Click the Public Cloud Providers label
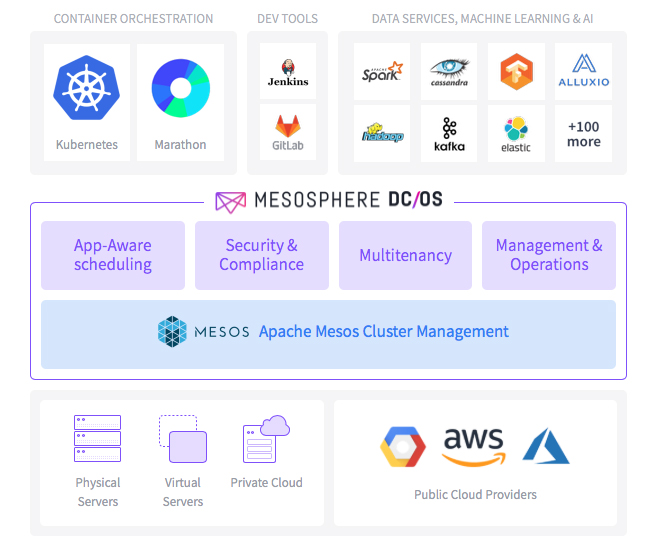 tap(476, 495)
